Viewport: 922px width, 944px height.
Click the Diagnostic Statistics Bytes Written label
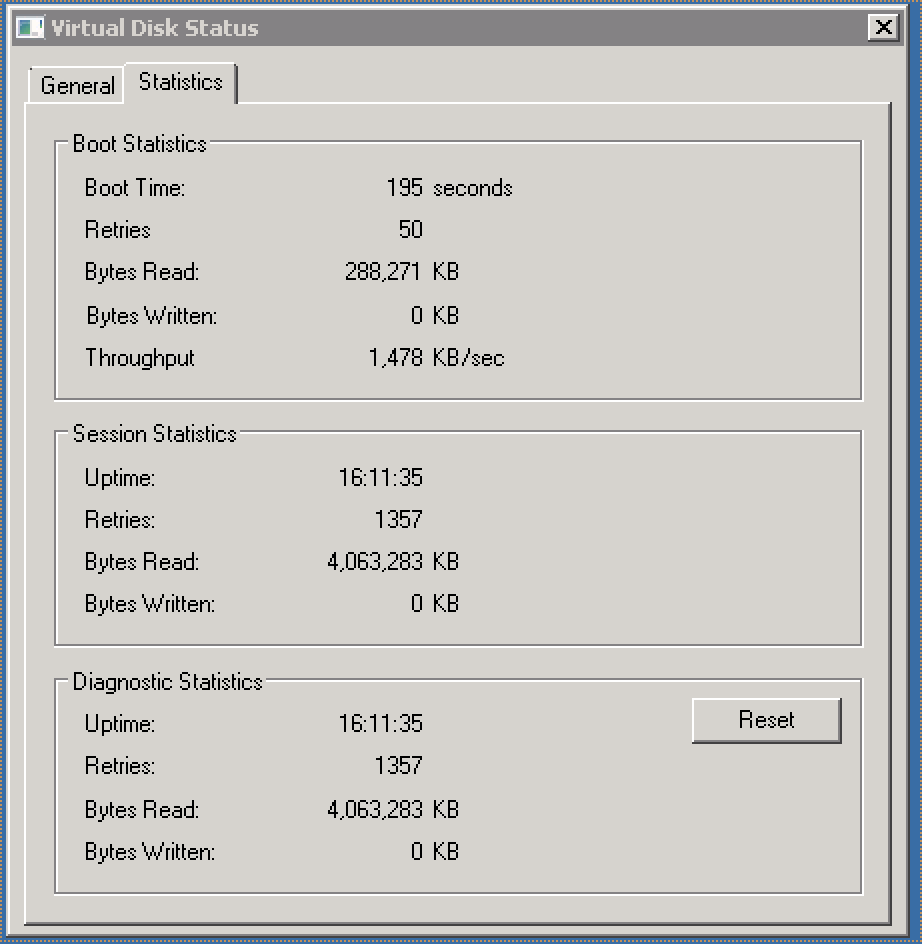point(150,852)
